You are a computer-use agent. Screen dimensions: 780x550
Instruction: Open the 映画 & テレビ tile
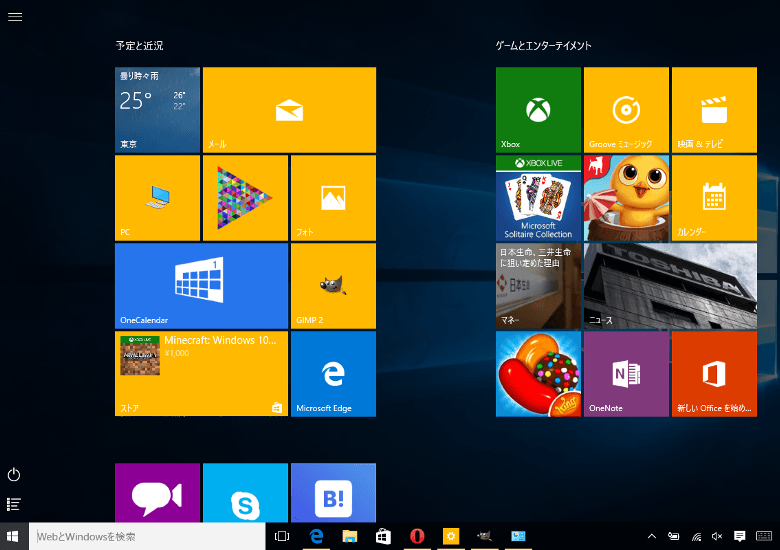point(714,110)
